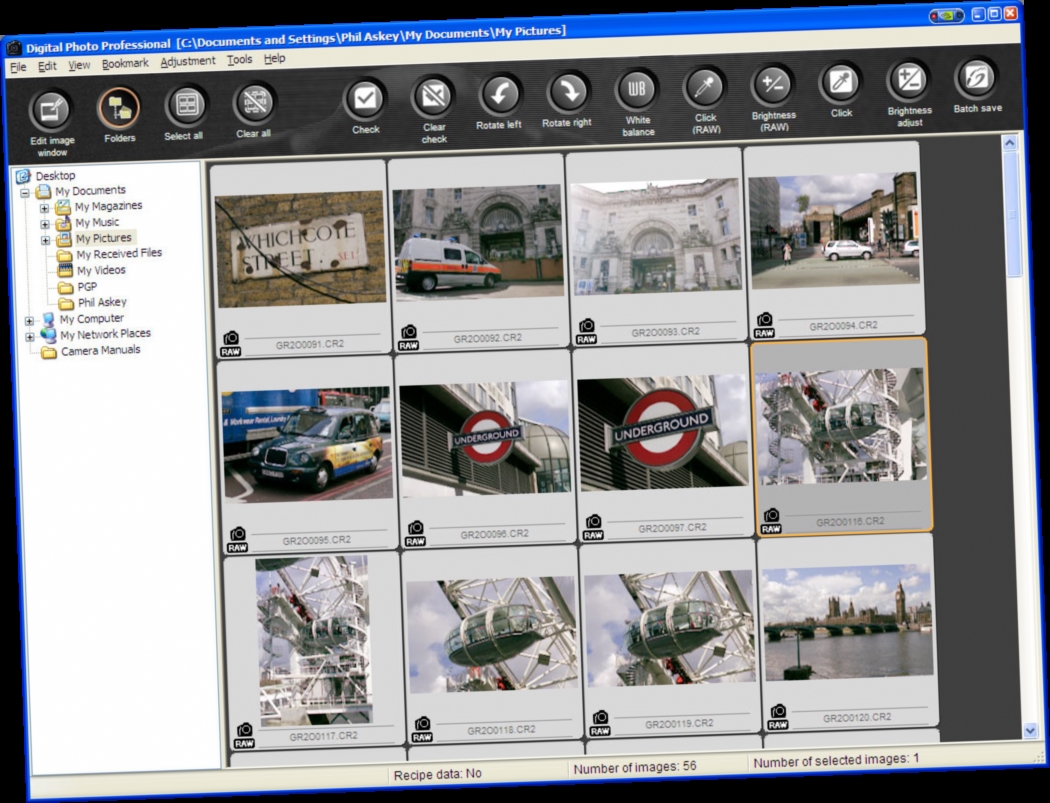Screen dimensions: 1050x803
Task: Toggle Select all thumbnails
Action: coord(185,102)
